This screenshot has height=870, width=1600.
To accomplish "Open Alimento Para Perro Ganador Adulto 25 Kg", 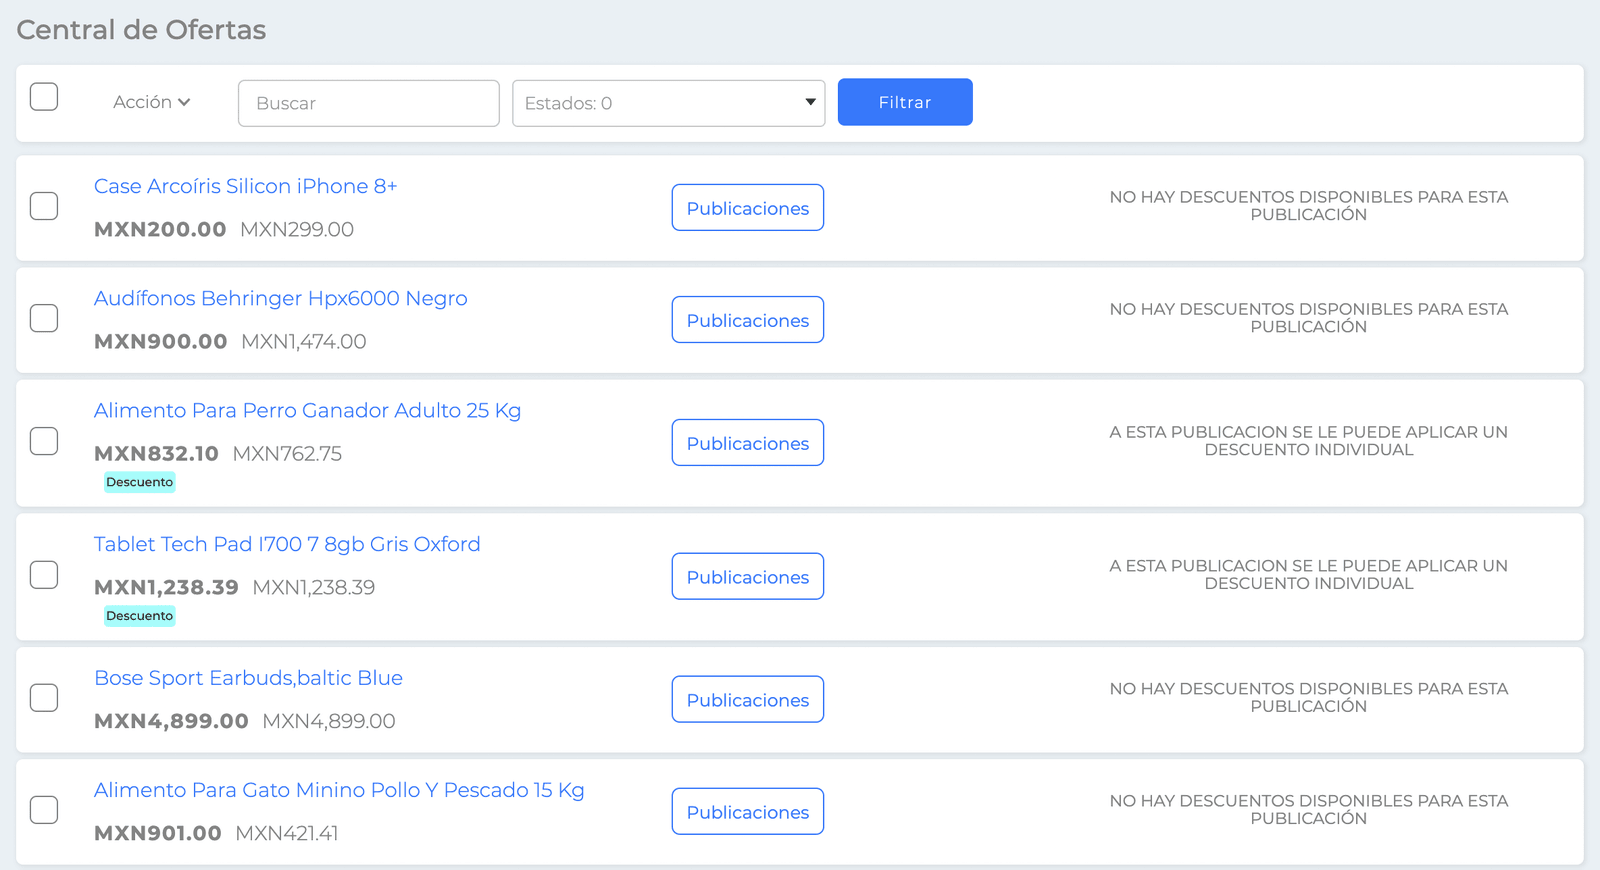I will tap(308, 410).
